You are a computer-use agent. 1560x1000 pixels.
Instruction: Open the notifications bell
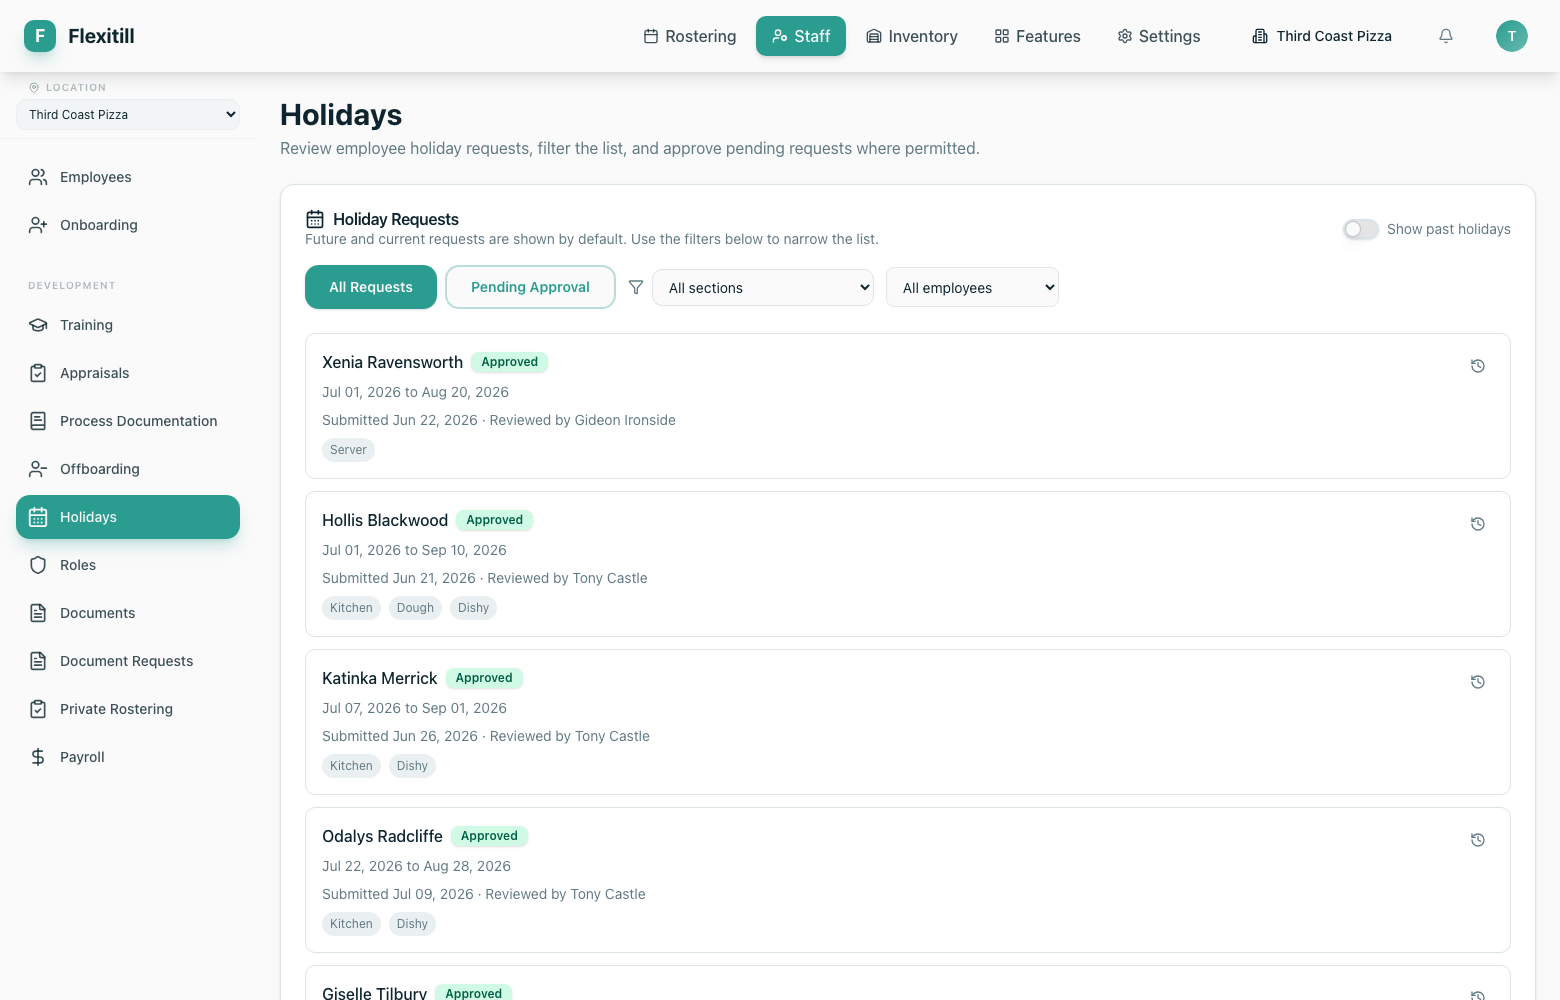pyautogui.click(x=1446, y=36)
